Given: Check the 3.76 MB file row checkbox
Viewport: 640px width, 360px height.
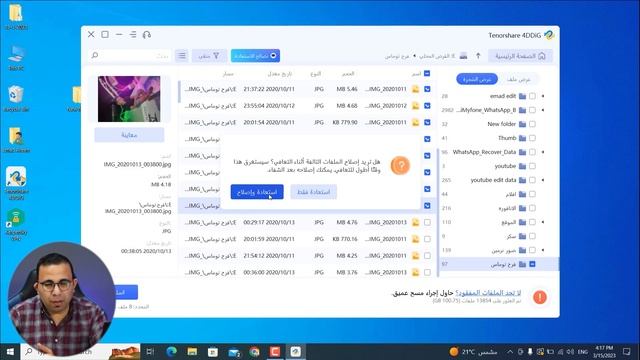Looking at the screenshot, I should pos(427,272).
